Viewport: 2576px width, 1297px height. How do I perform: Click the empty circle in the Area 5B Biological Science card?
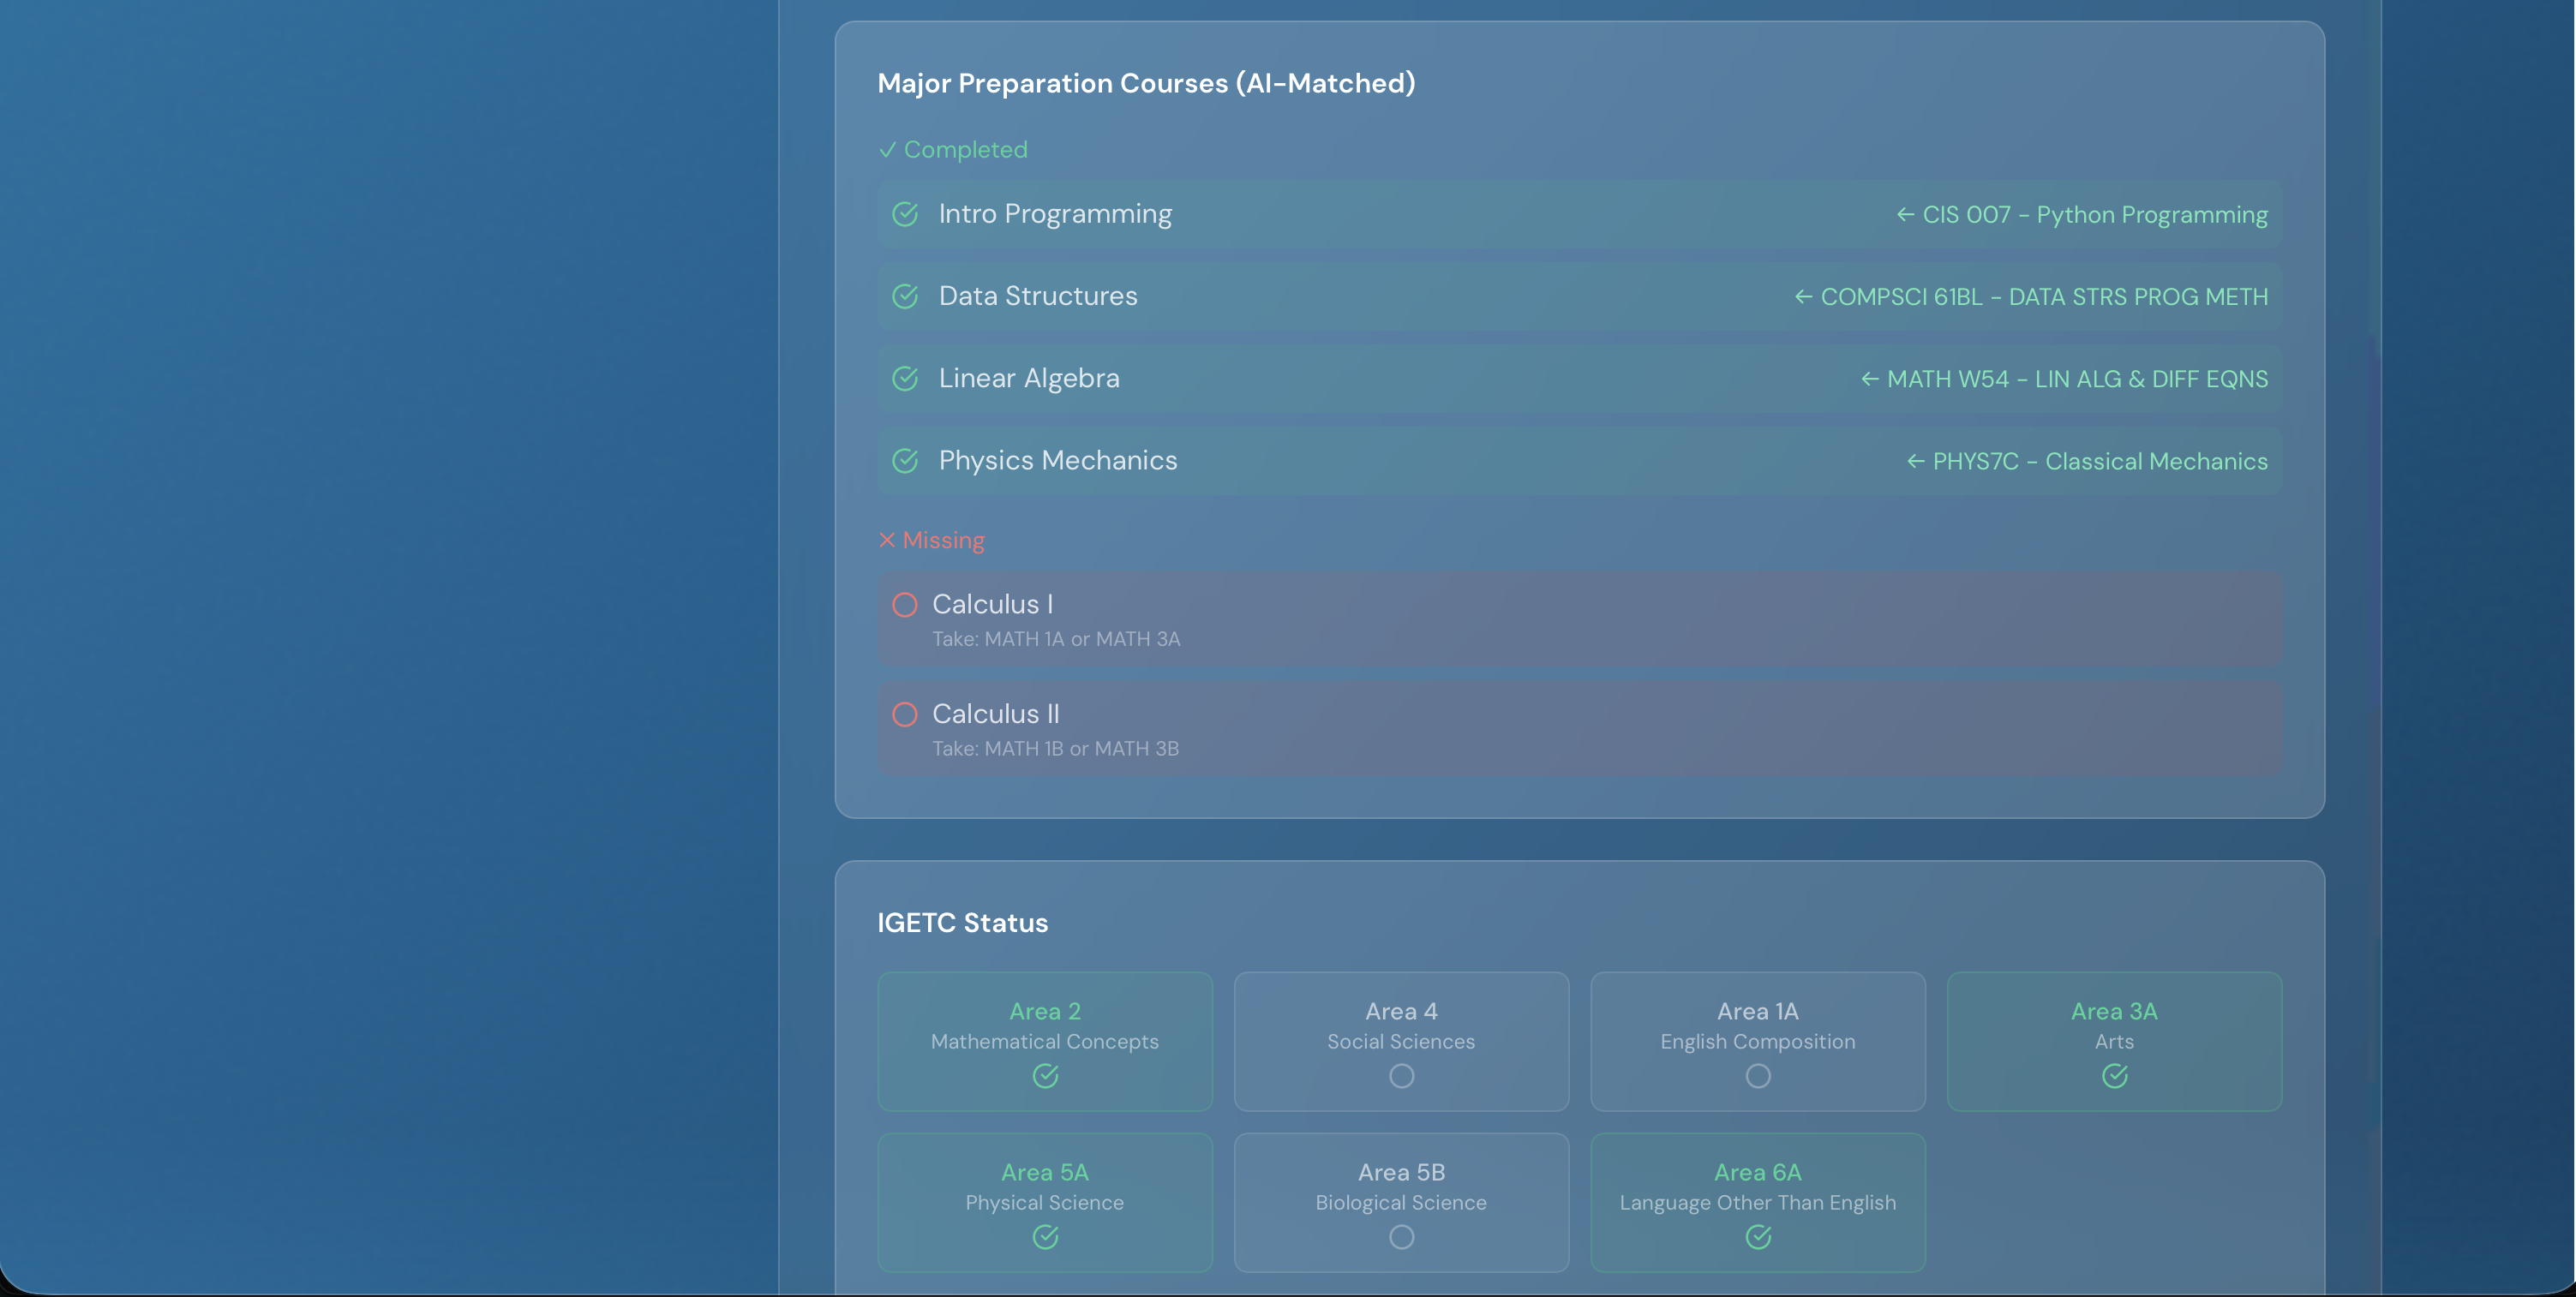[1401, 1237]
